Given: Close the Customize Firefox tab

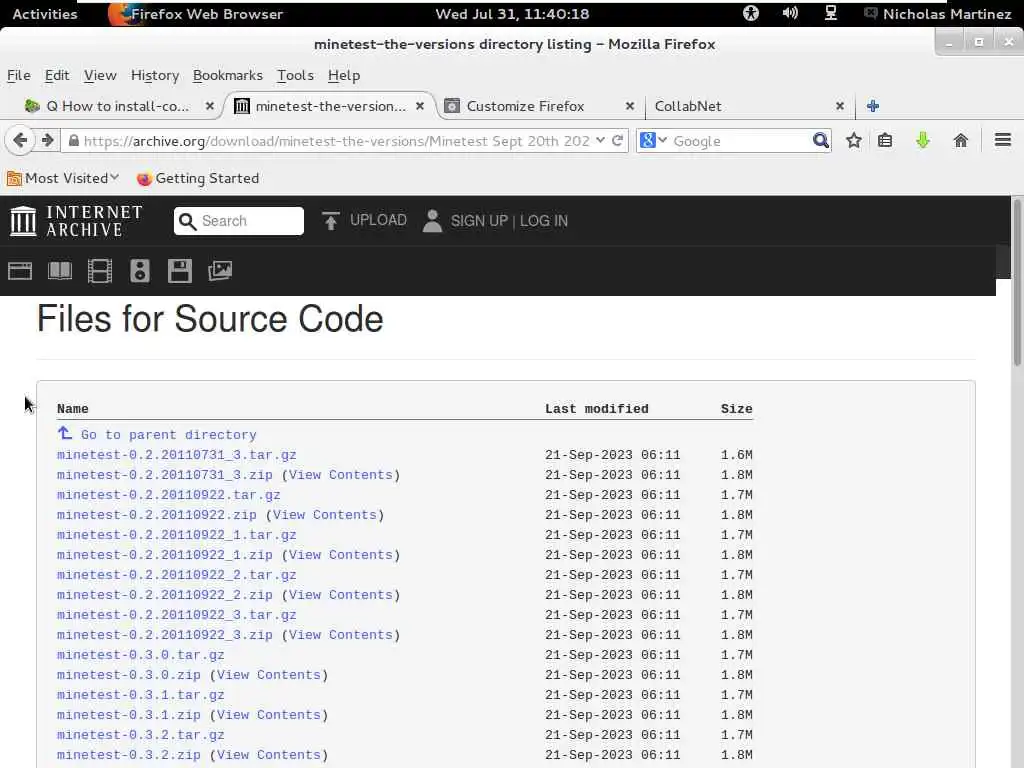Looking at the screenshot, I should pos(630,106).
